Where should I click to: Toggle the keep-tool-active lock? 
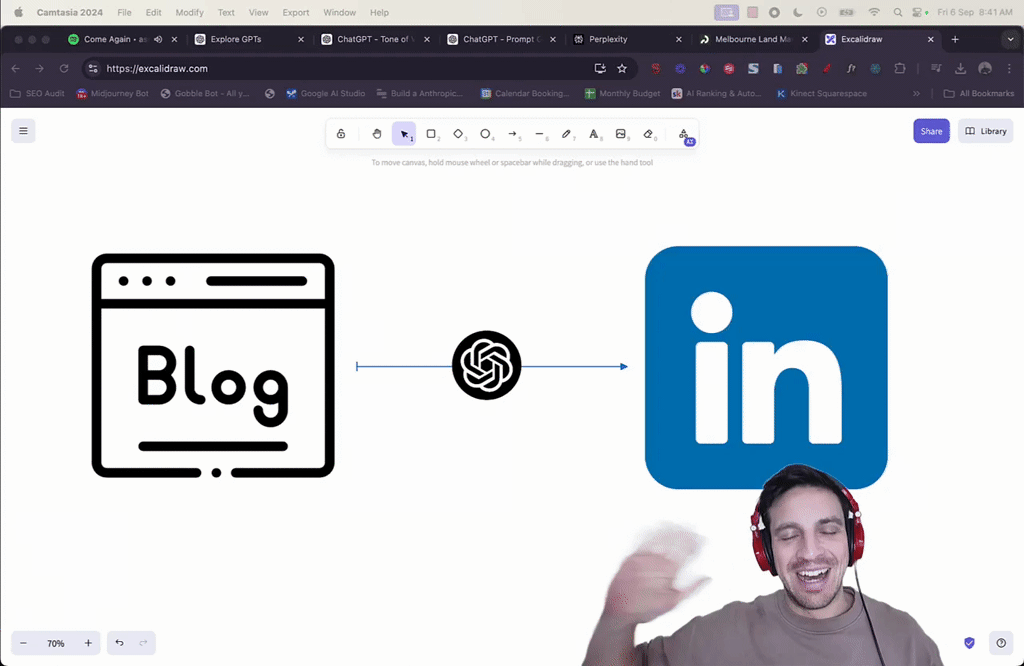coord(341,134)
